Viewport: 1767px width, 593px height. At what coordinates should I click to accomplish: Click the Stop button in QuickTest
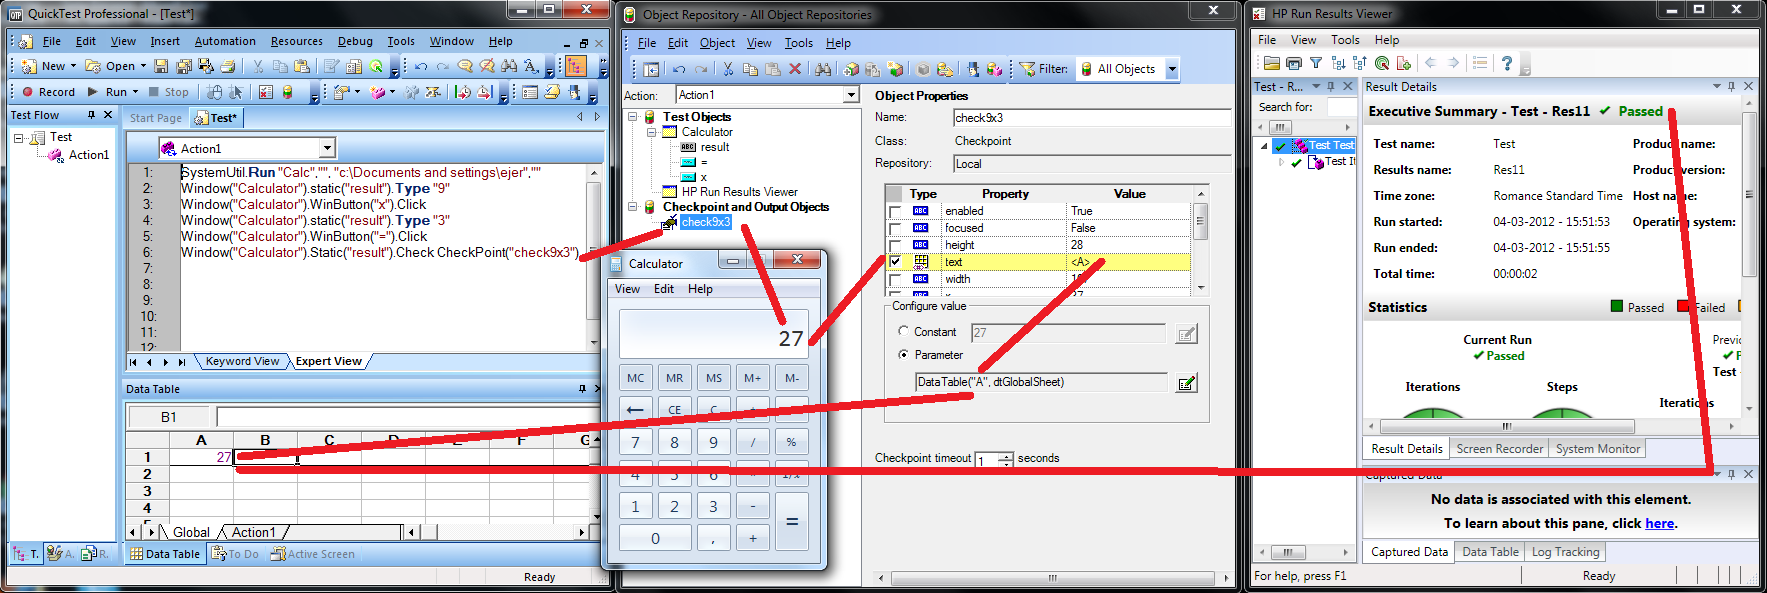click(x=168, y=92)
